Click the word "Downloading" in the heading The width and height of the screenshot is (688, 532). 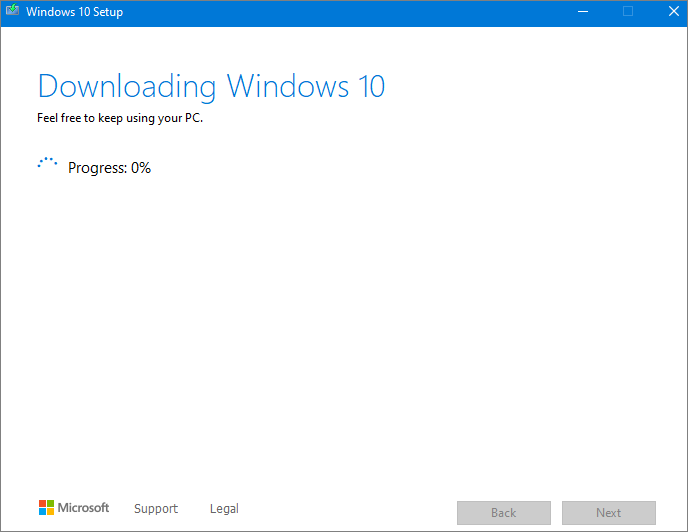tap(128, 86)
